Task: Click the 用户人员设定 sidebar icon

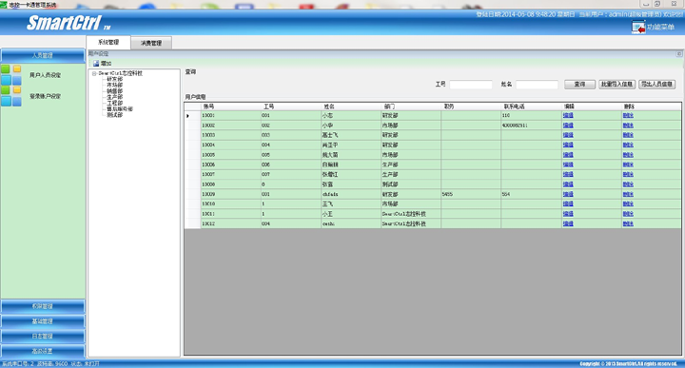Action: (11, 75)
